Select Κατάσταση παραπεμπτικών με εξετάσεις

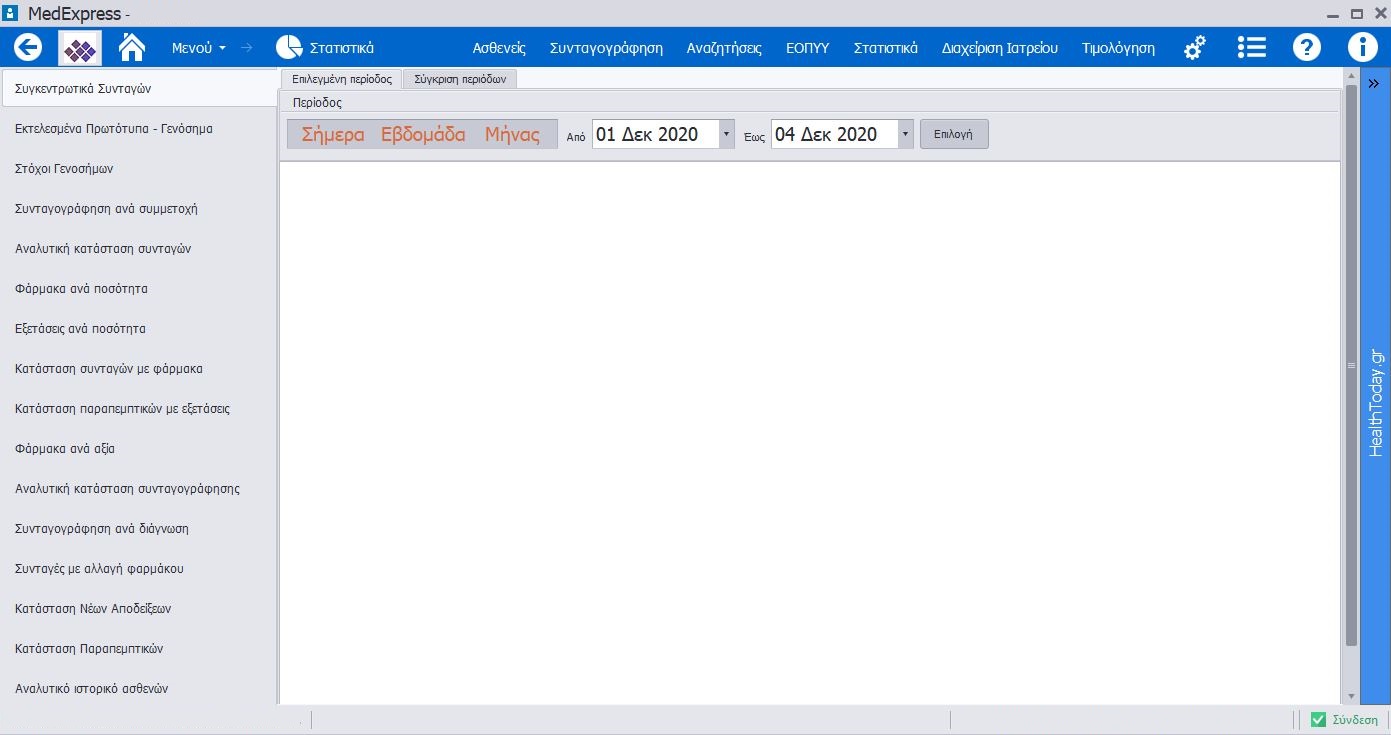tap(138, 408)
